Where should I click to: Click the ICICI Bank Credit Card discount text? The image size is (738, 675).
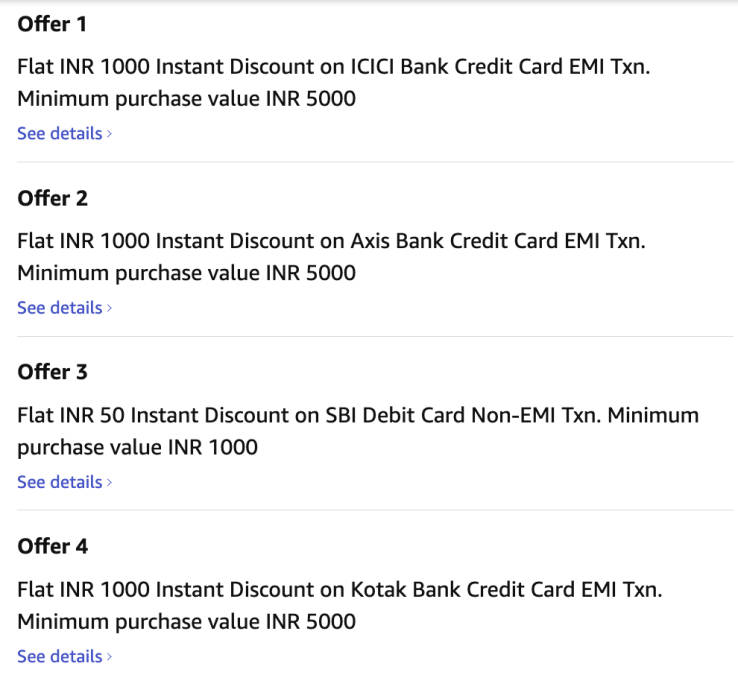[340, 67]
